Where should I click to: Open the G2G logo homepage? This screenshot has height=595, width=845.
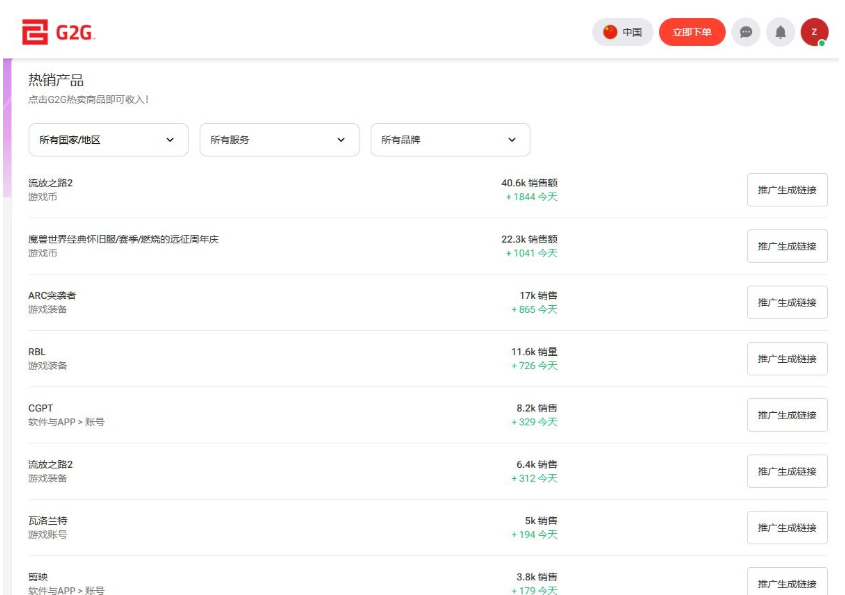click(x=58, y=32)
